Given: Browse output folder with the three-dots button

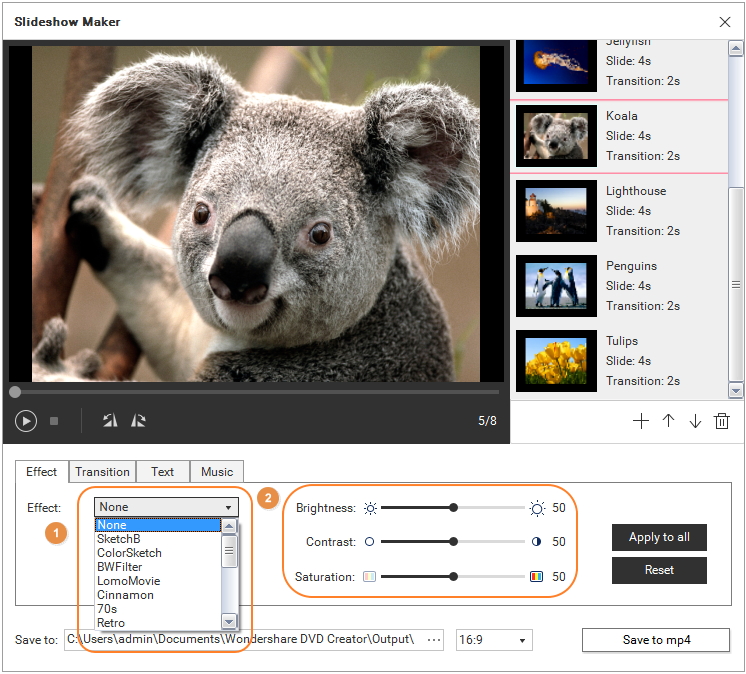Looking at the screenshot, I should pos(433,640).
